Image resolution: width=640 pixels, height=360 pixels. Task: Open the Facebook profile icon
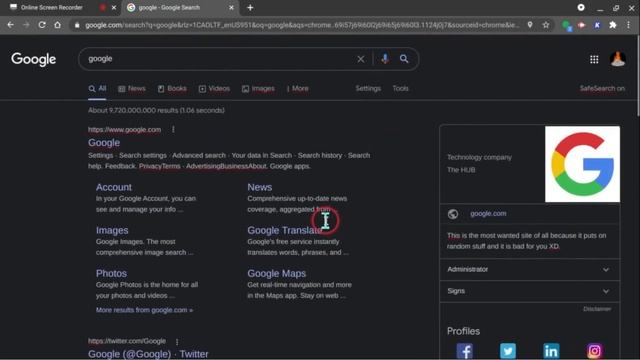click(x=464, y=351)
